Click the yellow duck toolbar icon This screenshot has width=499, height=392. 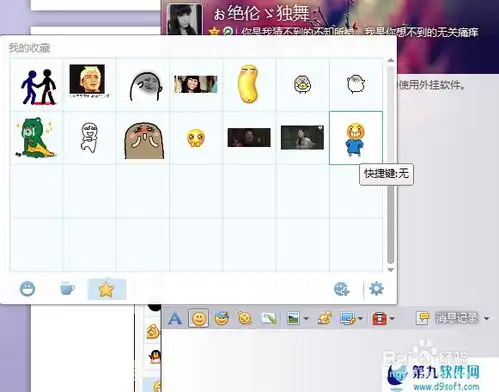[324, 318]
